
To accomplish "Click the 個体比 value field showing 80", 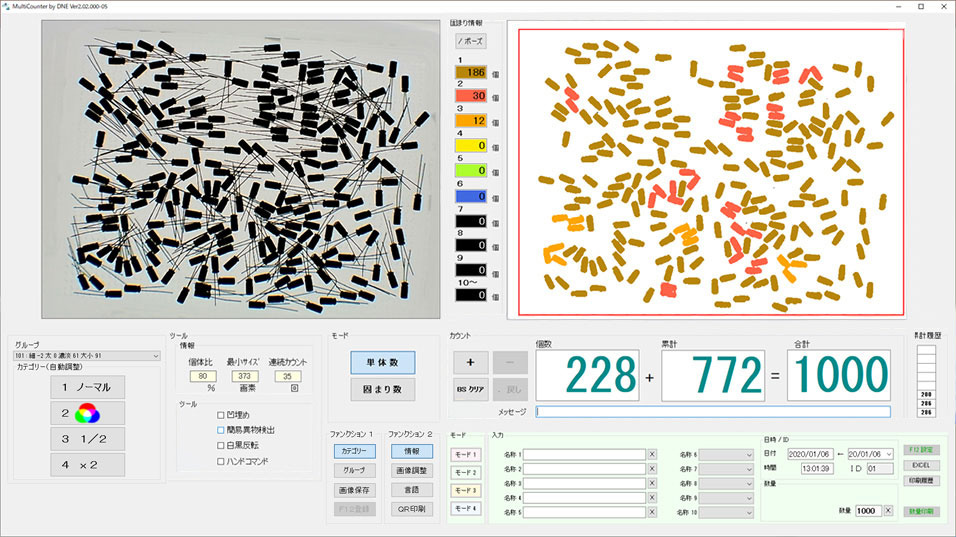I will coord(202,376).
